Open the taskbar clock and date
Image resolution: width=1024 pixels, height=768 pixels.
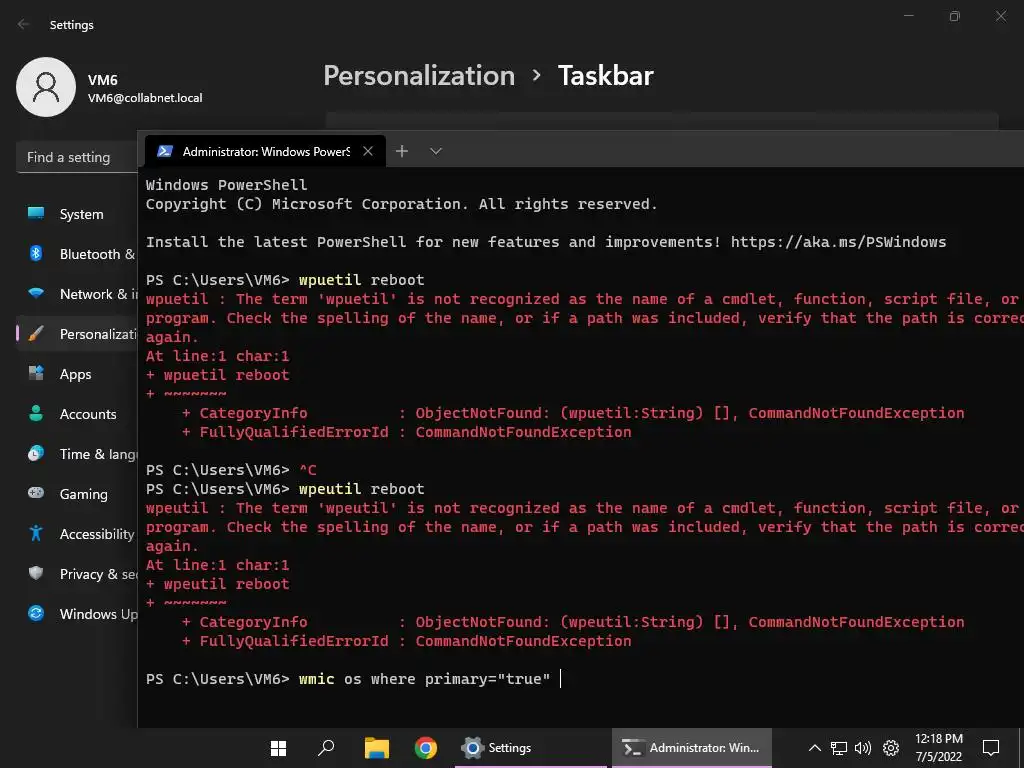coord(938,748)
